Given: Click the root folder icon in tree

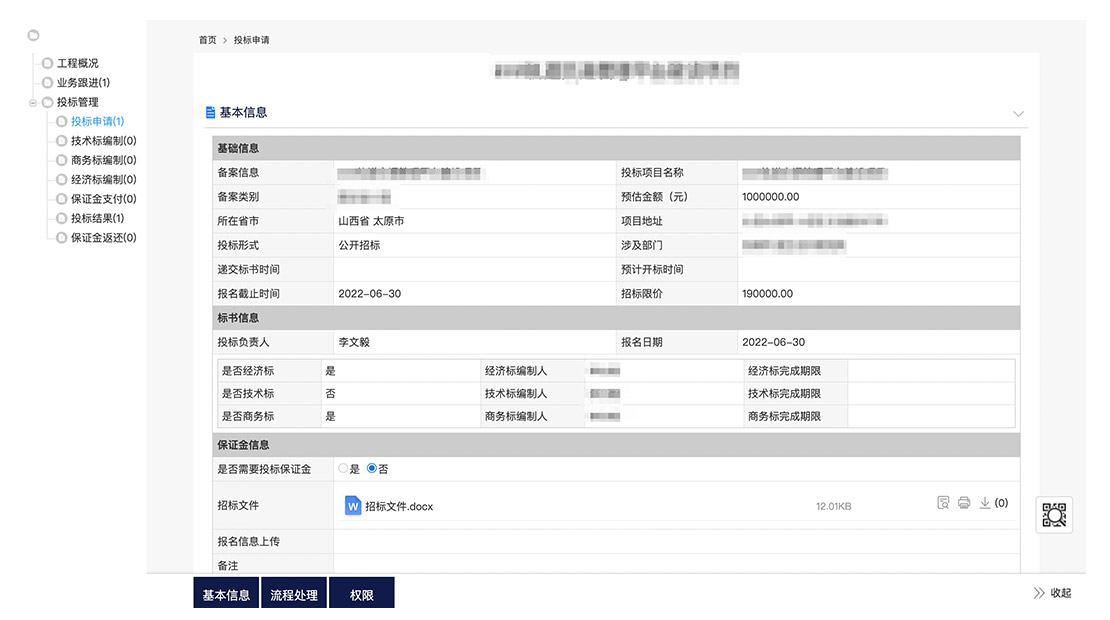Looking at the screenshot, I should (x=33, y=35).
